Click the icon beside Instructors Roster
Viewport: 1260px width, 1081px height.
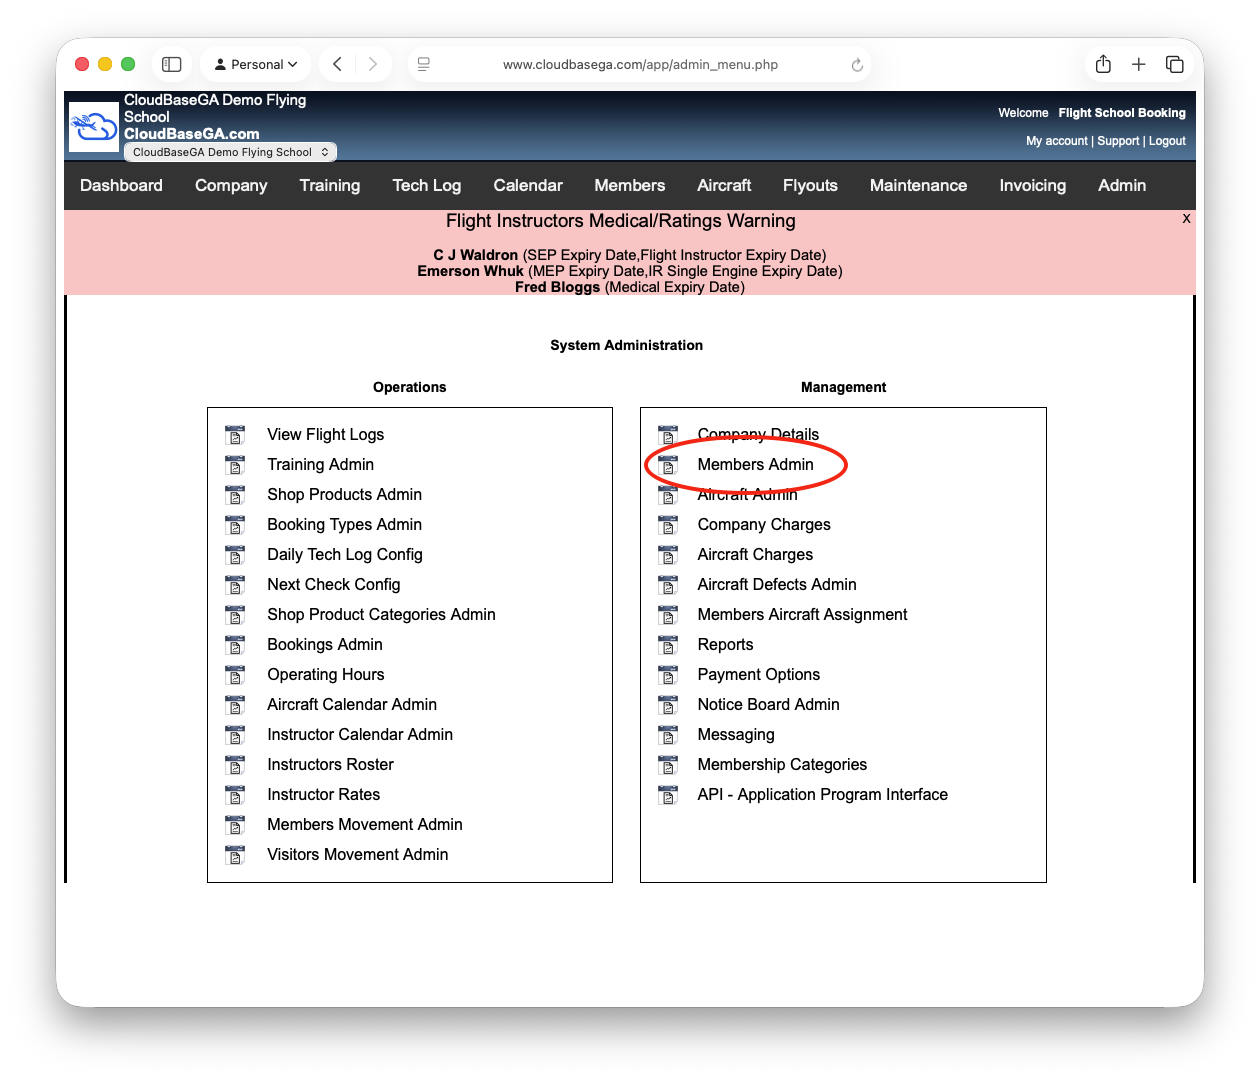[235, 765]
